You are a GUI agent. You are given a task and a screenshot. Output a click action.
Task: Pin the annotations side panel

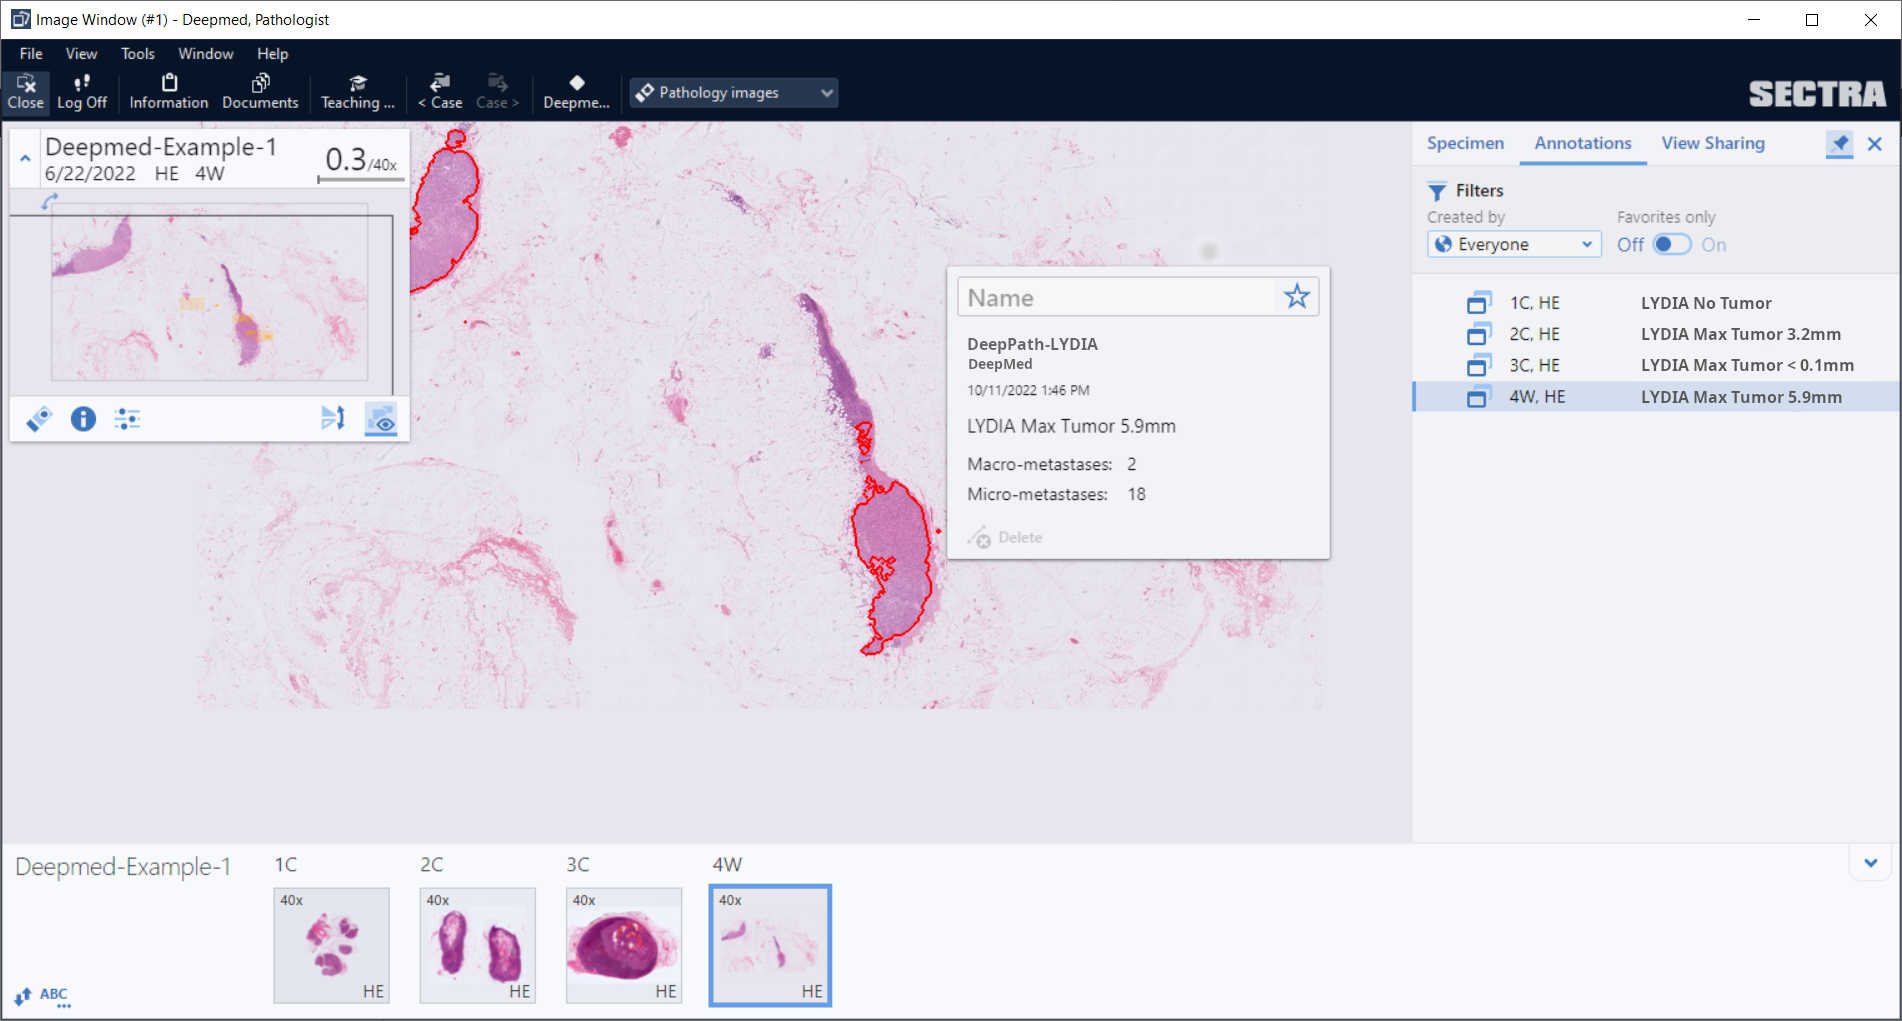[1839, 144]
